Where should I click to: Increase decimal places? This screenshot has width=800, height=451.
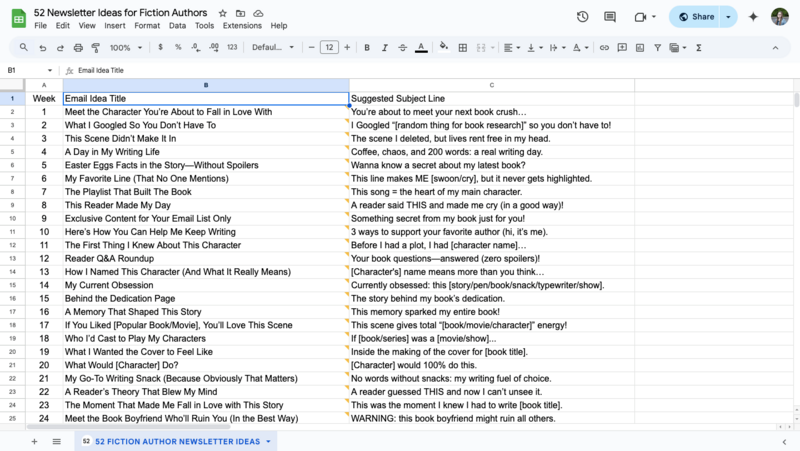tap(214, 47)
